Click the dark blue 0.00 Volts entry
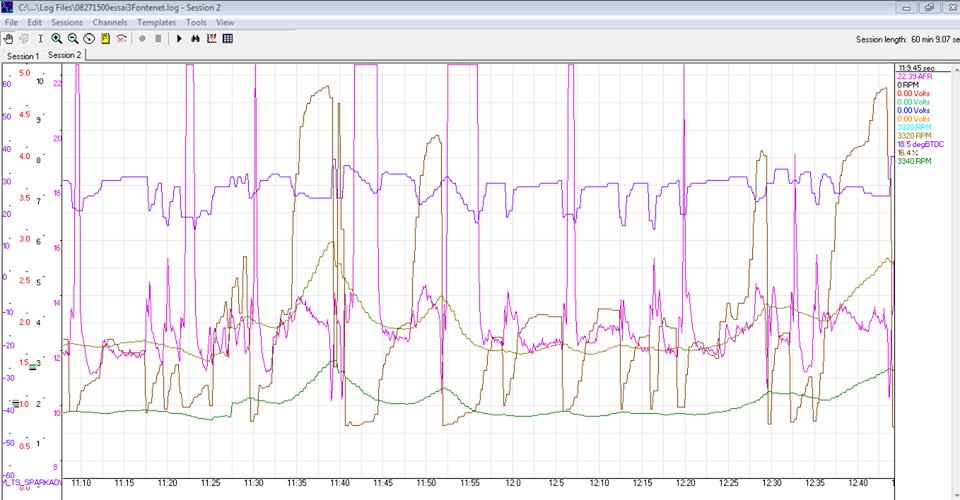 pos(913,110)
